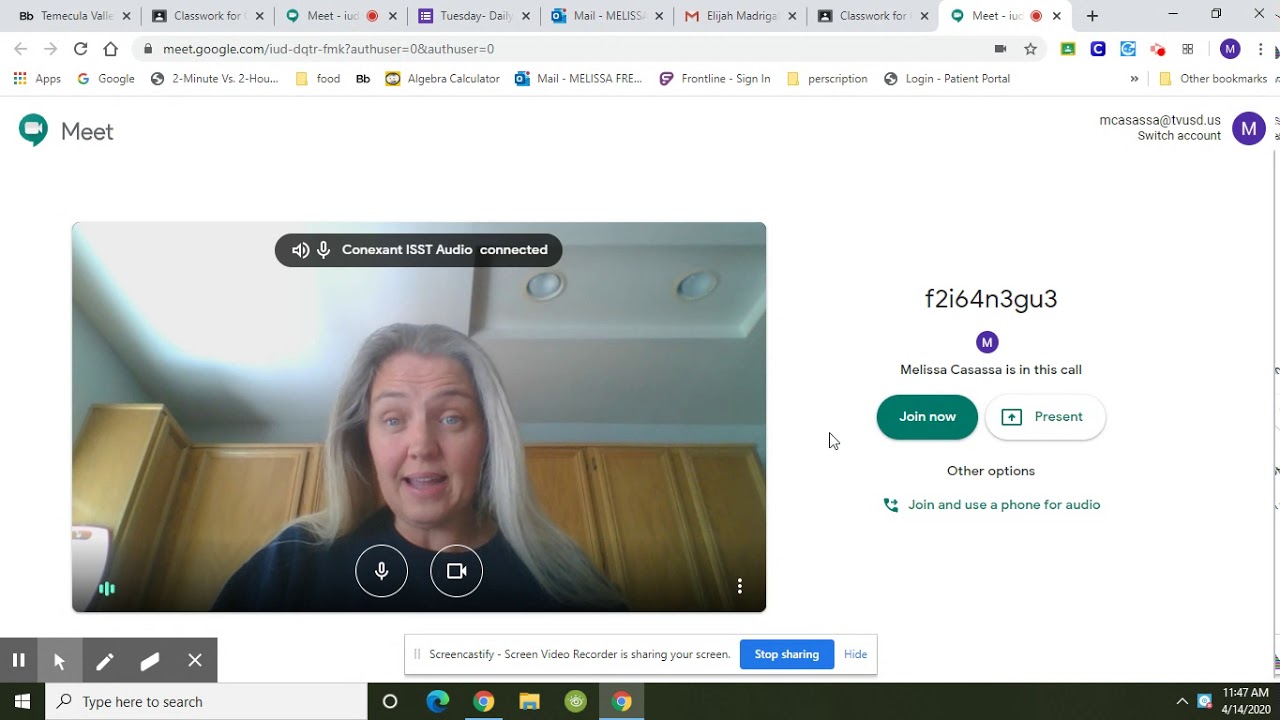
Task: Open a new browser tab
Action: 1092,16
